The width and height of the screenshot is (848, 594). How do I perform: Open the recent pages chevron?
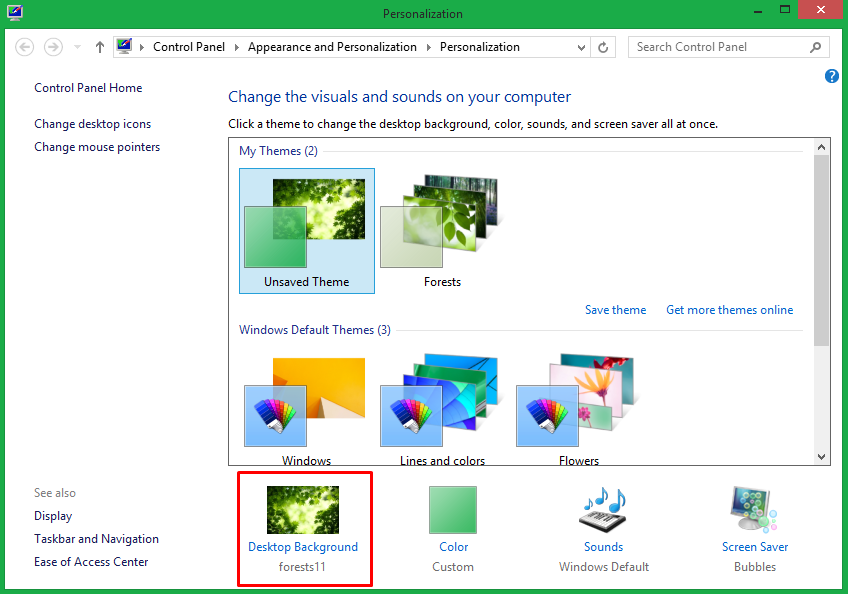(x=77, y=46)
